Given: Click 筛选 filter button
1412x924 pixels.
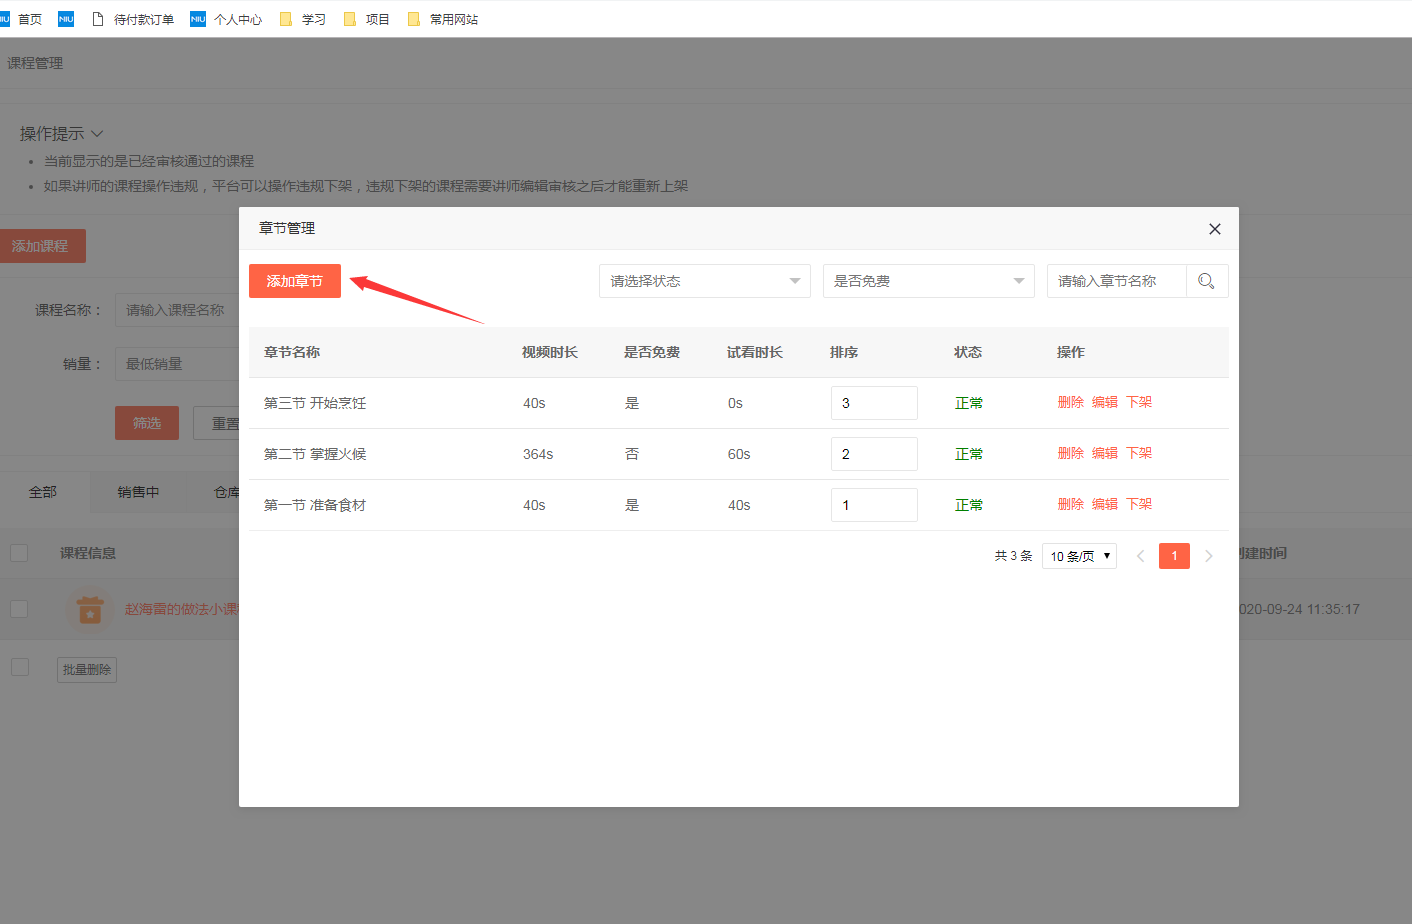Looking at the screenshot, I should [x=147, y=423].
